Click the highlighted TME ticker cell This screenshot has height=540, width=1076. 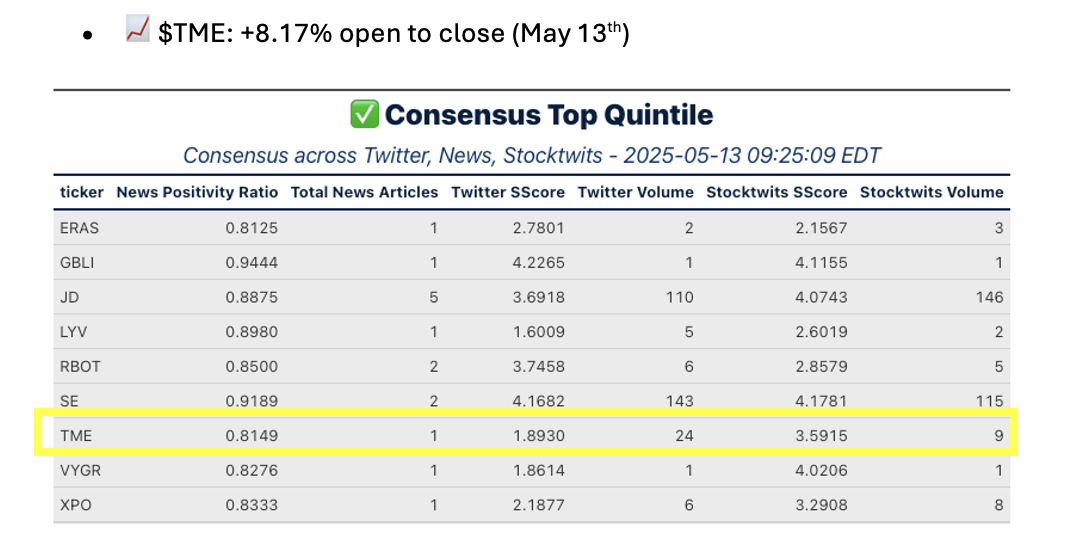tap(76, 435)
